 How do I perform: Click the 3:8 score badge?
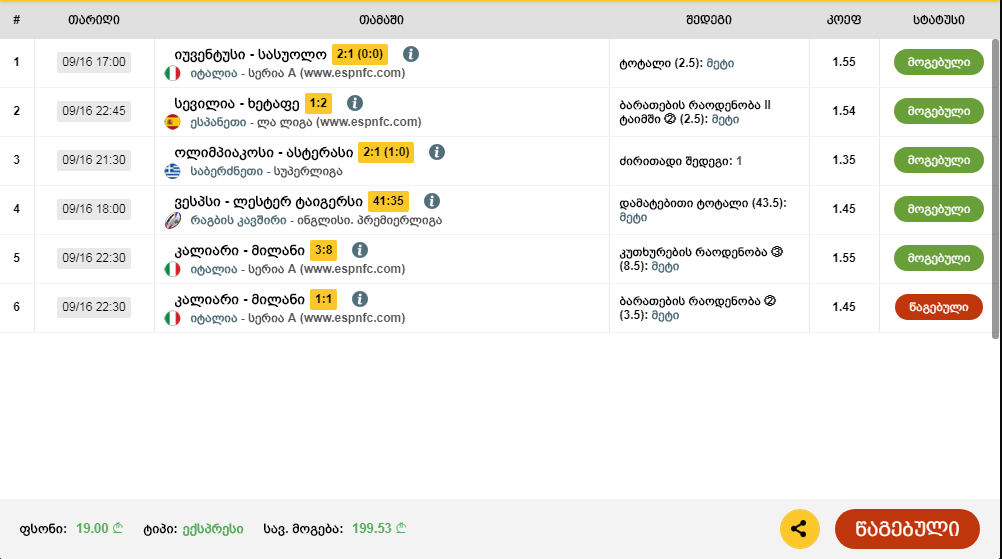323,250
